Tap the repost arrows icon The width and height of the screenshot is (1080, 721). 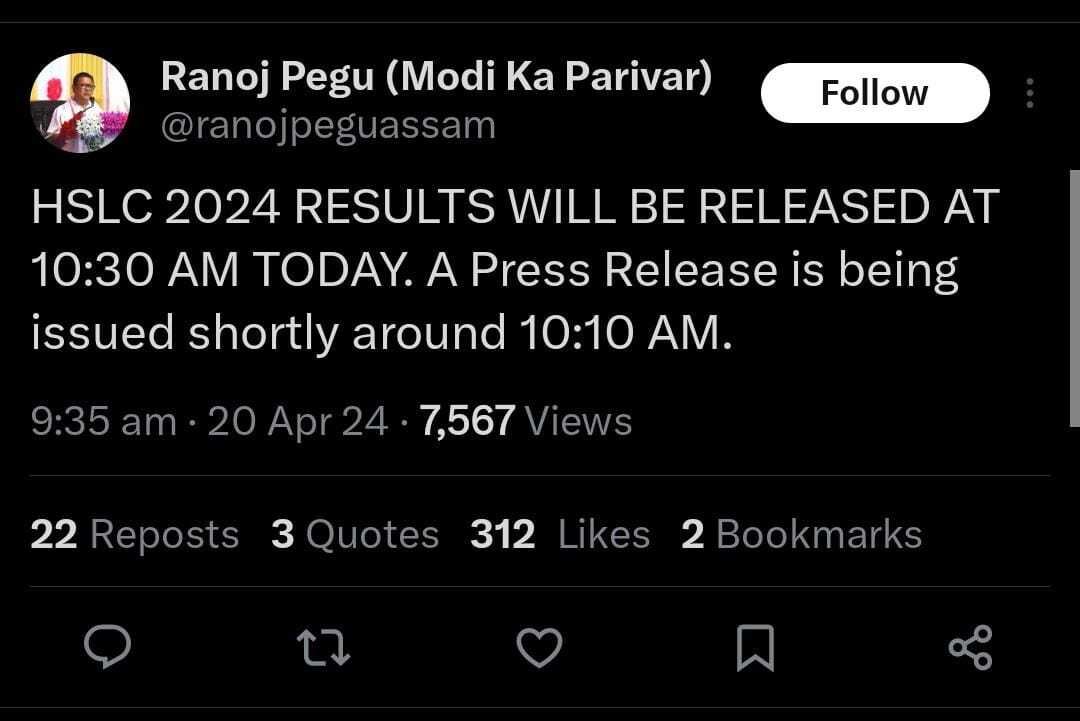323,647
